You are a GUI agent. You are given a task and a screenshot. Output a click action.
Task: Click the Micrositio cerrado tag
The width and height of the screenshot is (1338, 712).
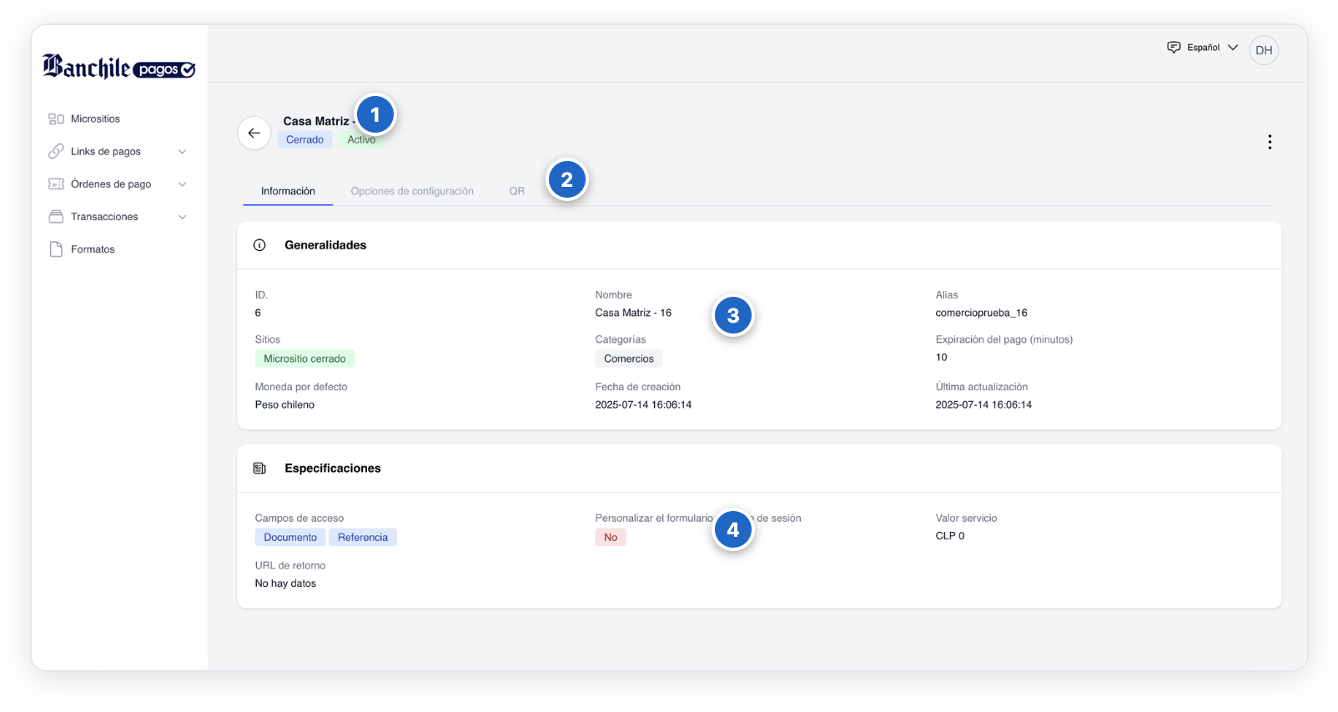305,358
